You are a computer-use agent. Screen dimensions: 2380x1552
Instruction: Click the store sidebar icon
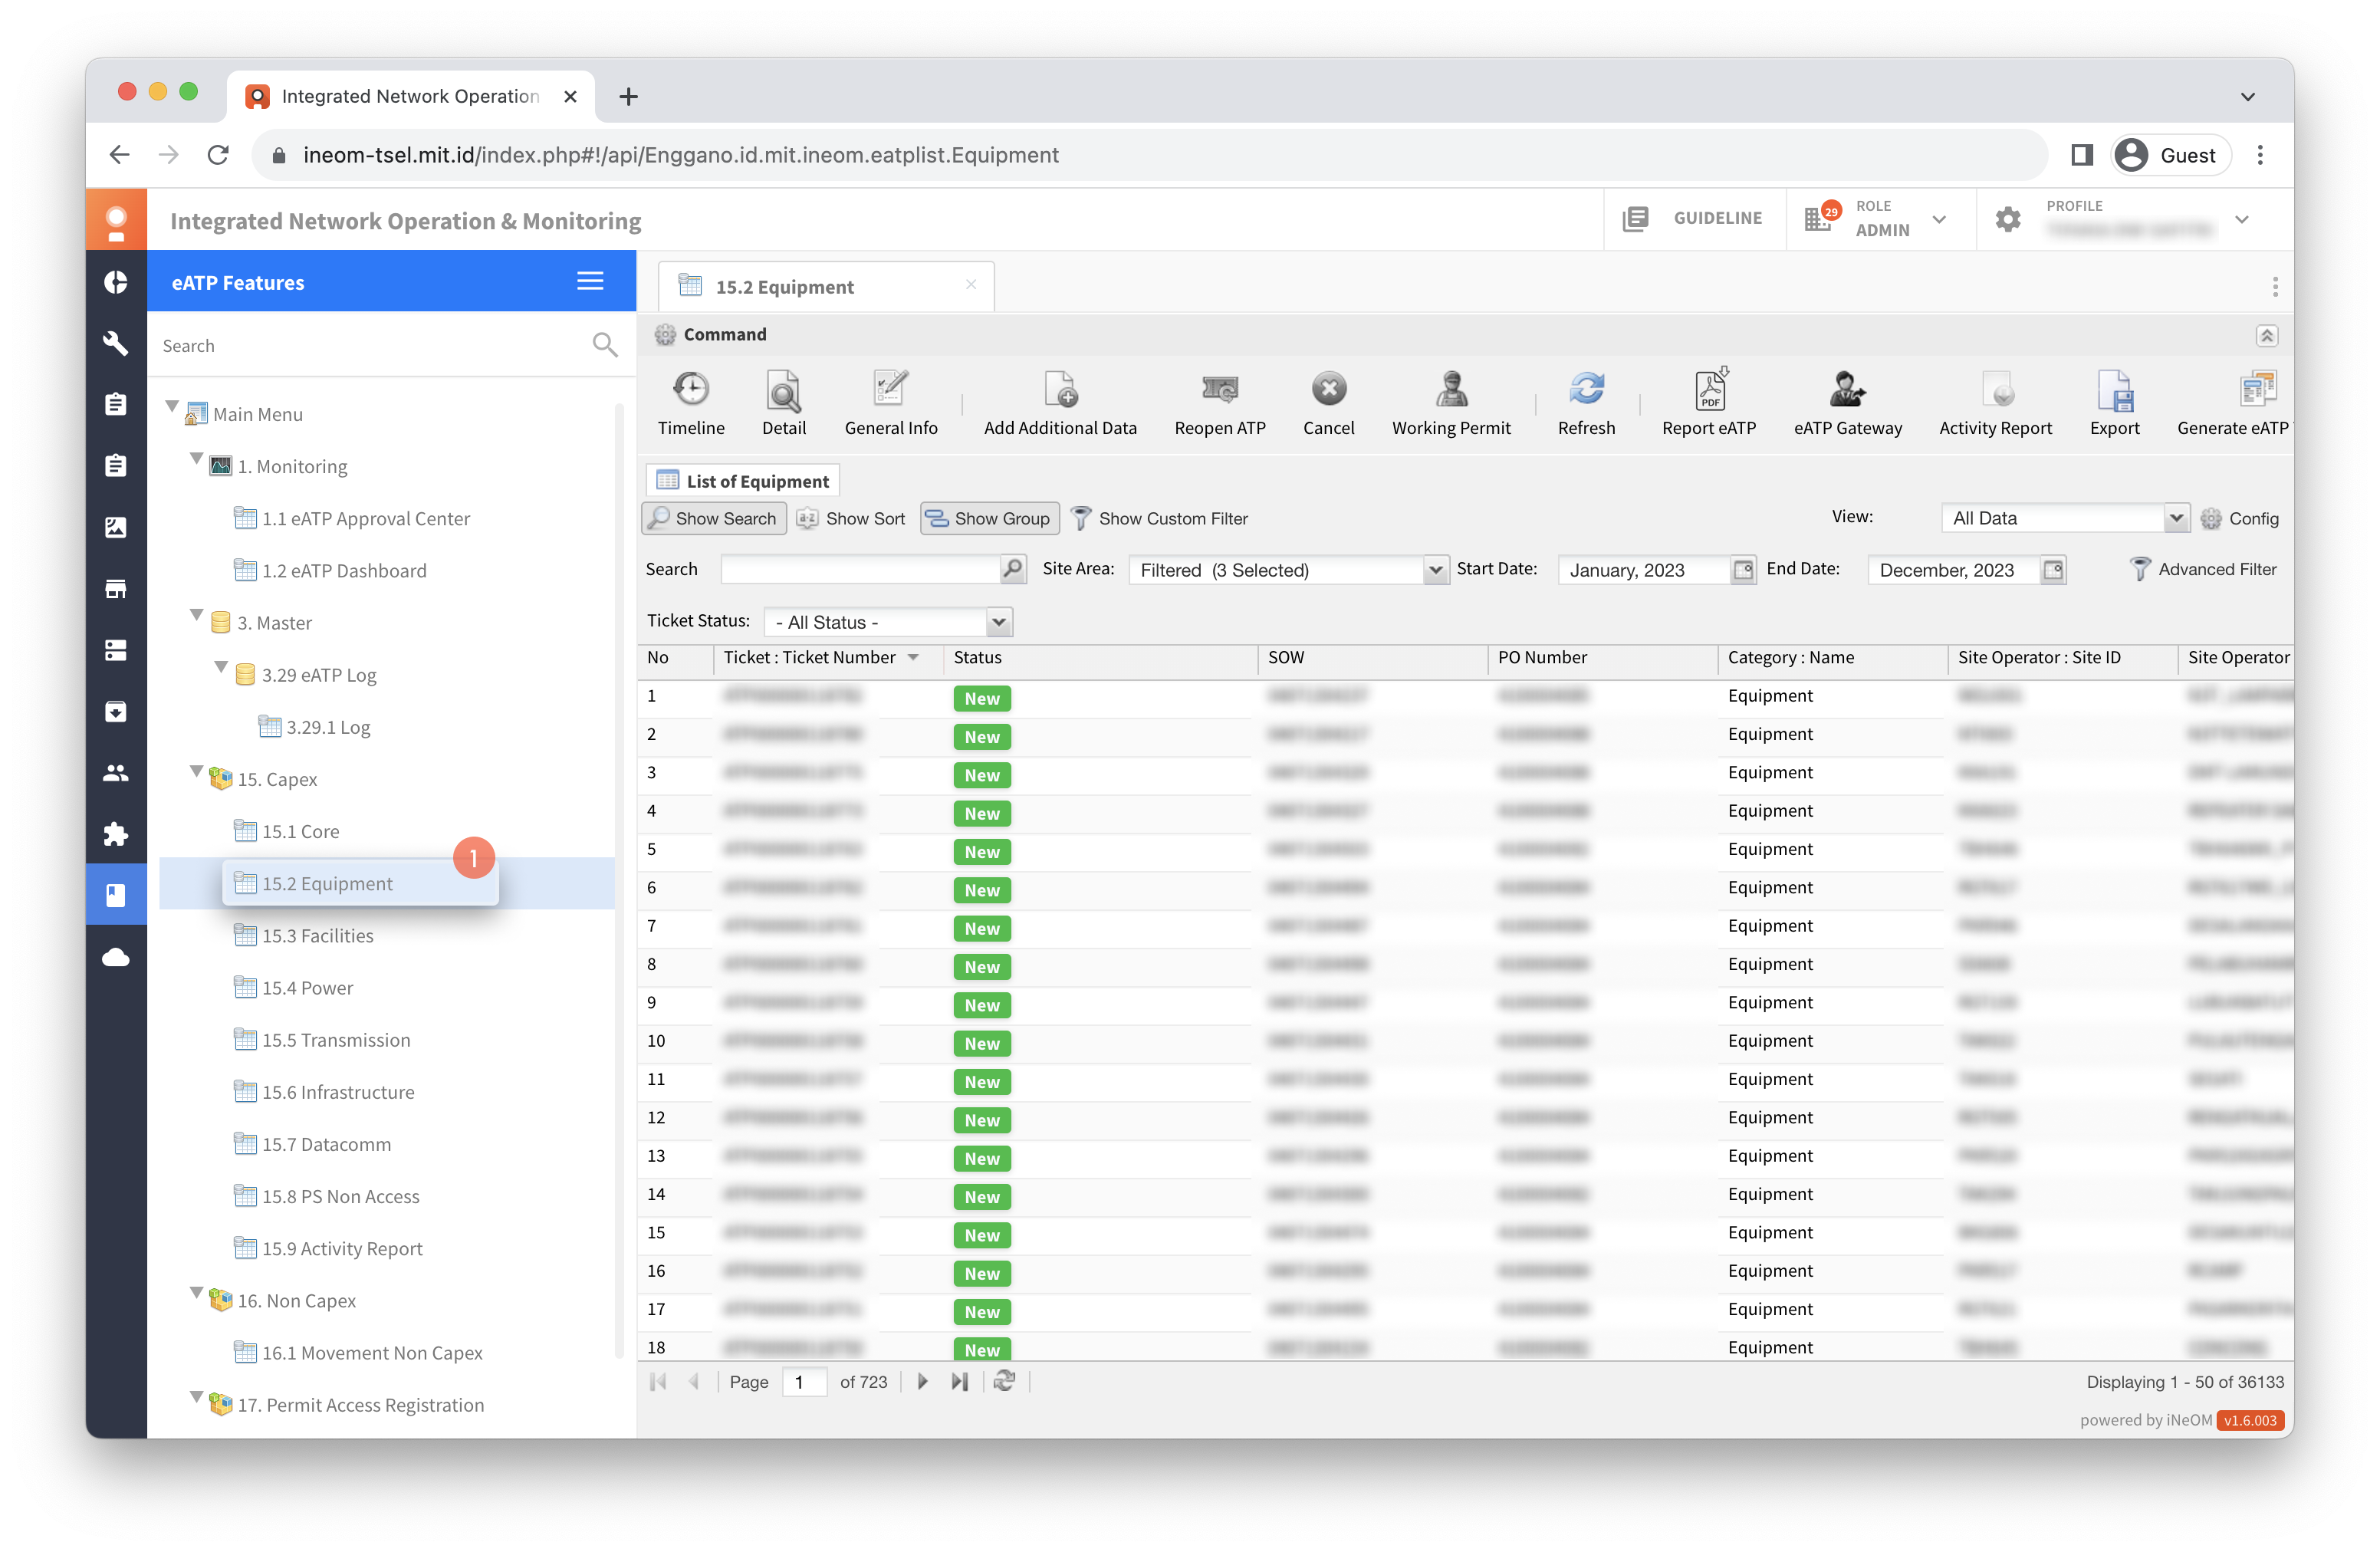point(116,589)
